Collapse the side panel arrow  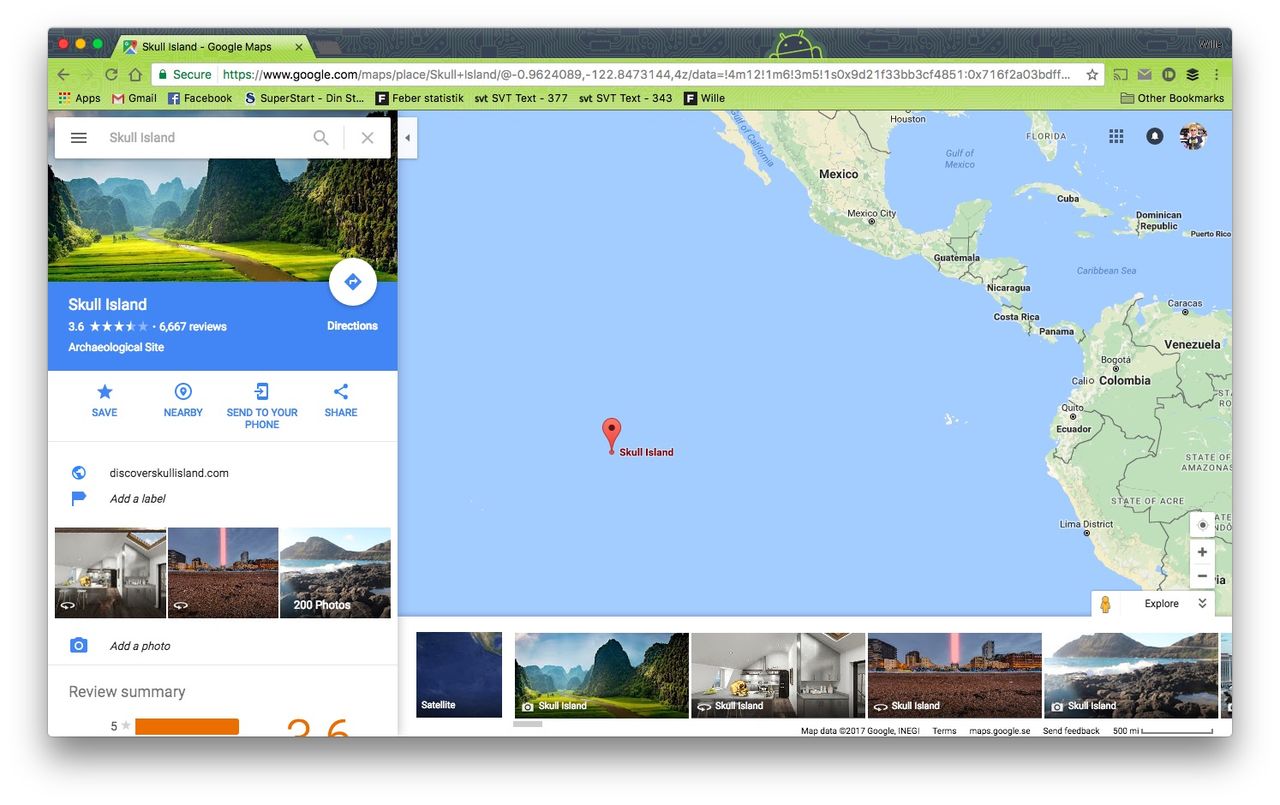408,139
